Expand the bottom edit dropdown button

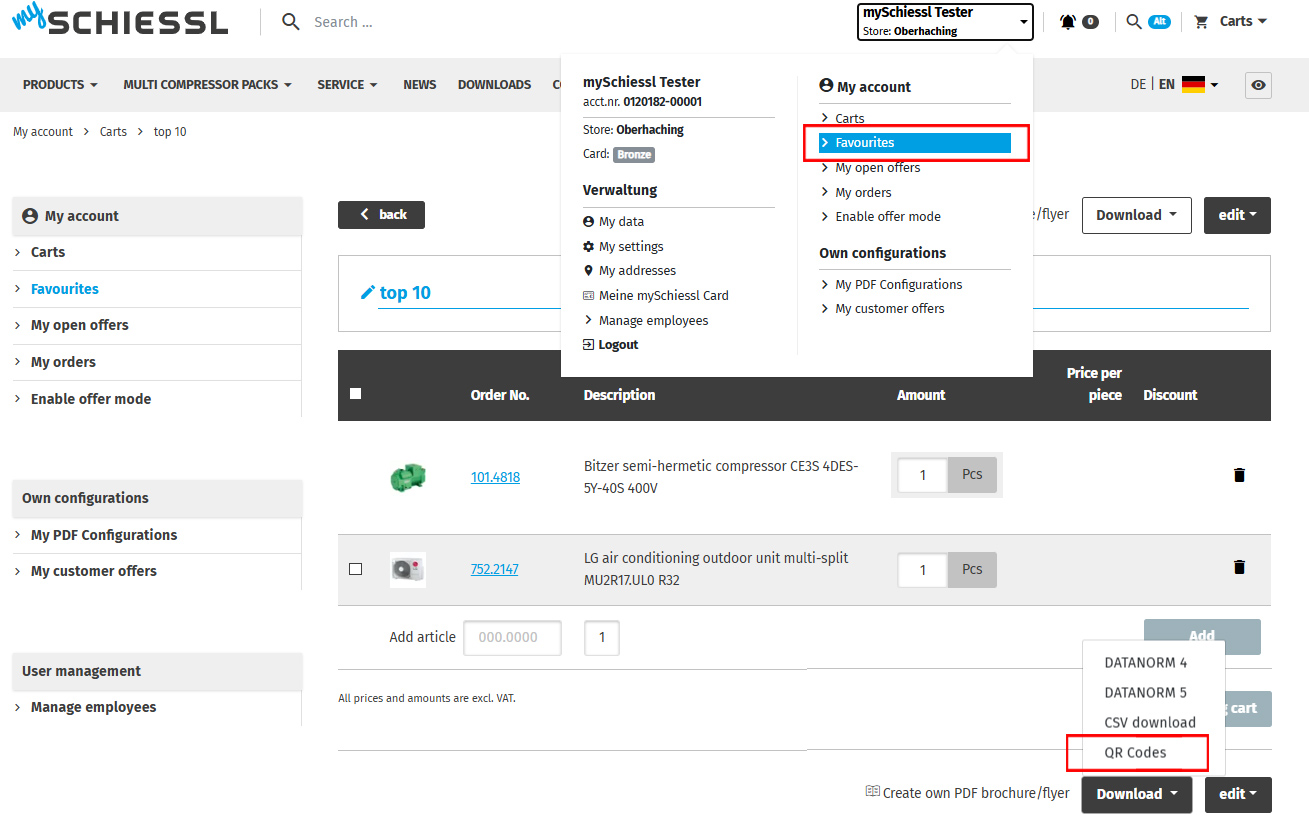tap(1237, 794)
